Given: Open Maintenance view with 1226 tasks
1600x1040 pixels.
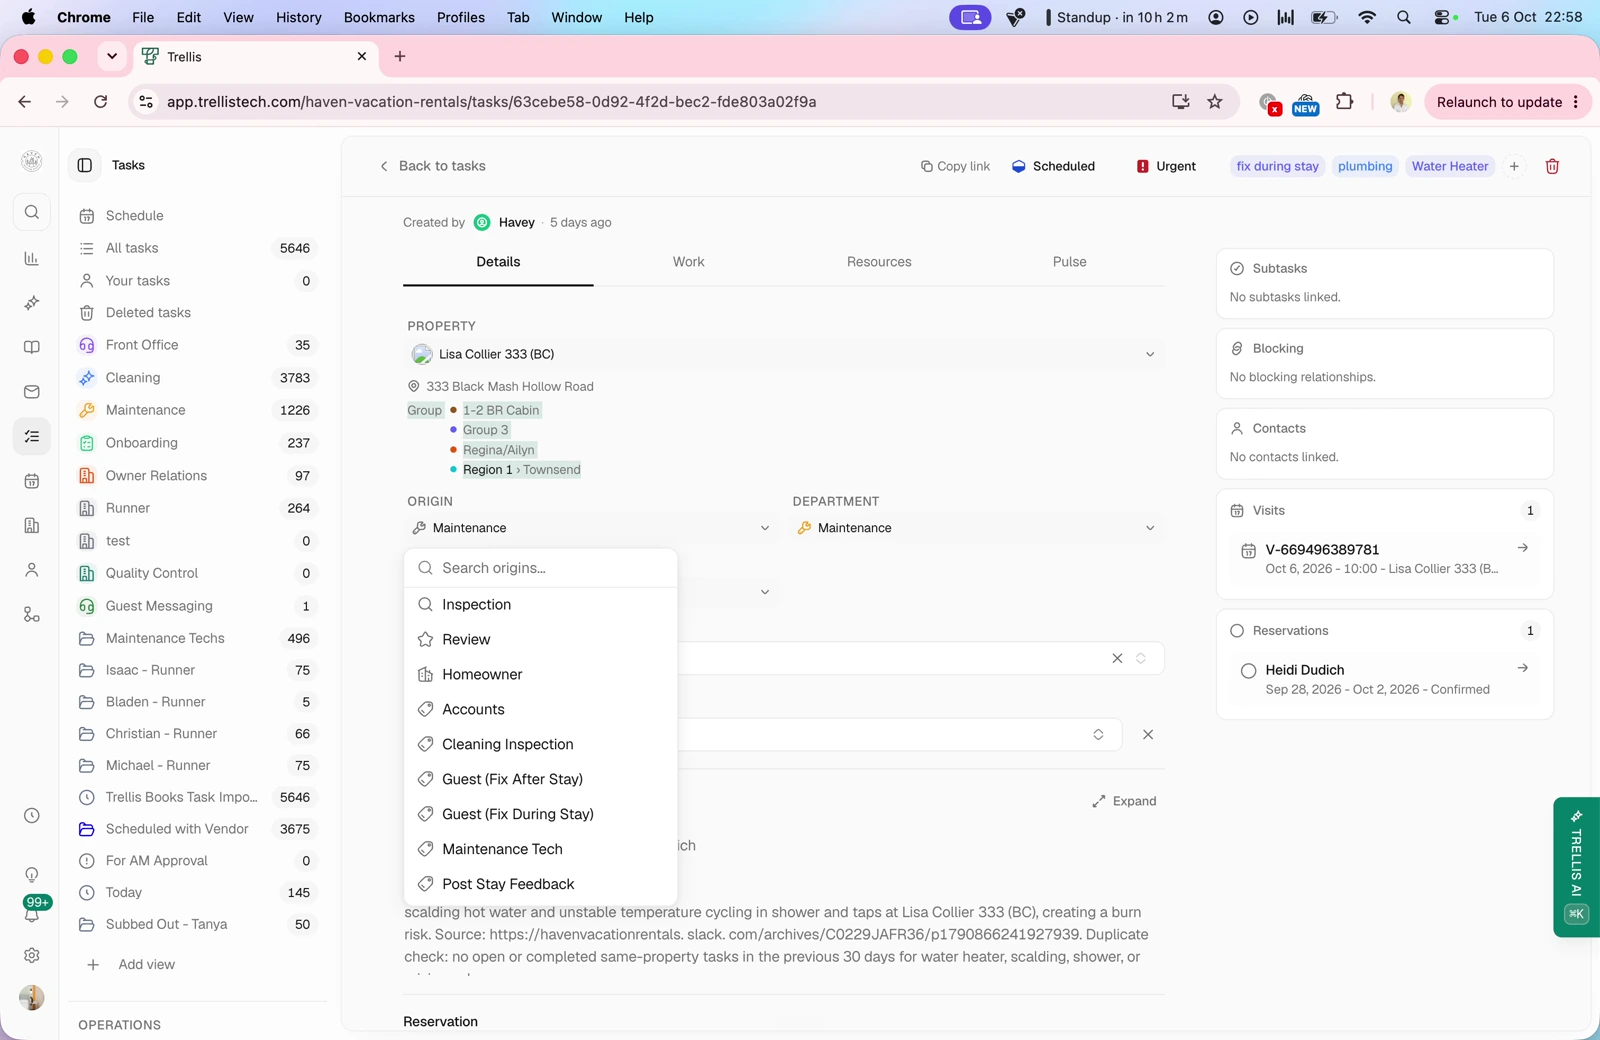Looking at the screenshot, I should (196, 410).
